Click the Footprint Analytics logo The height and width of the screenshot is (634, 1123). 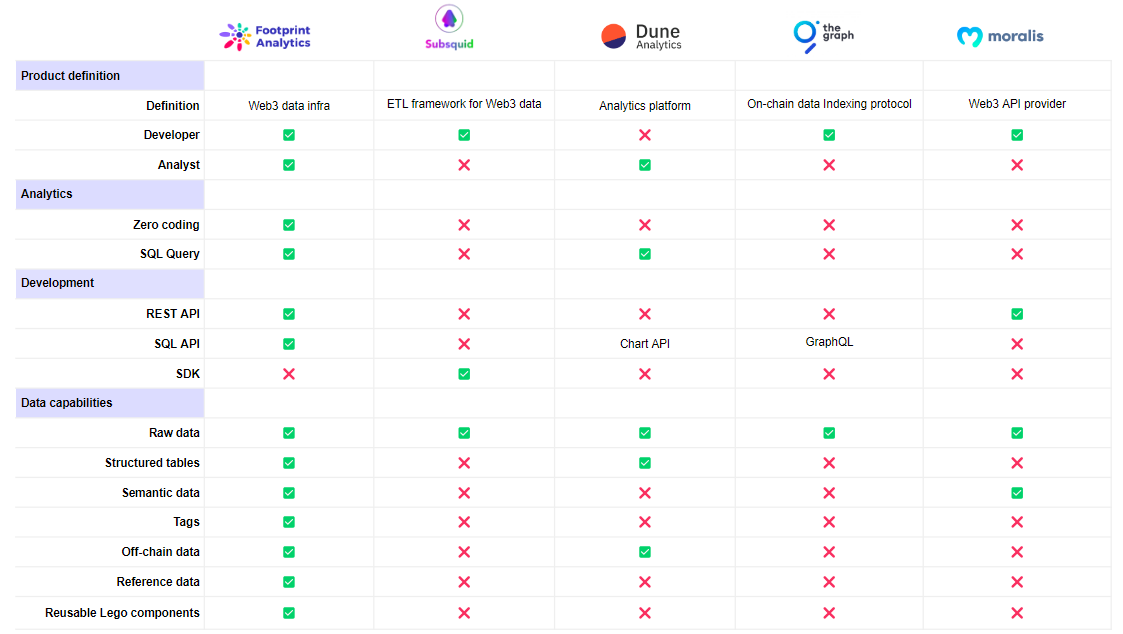click(265, 37)
